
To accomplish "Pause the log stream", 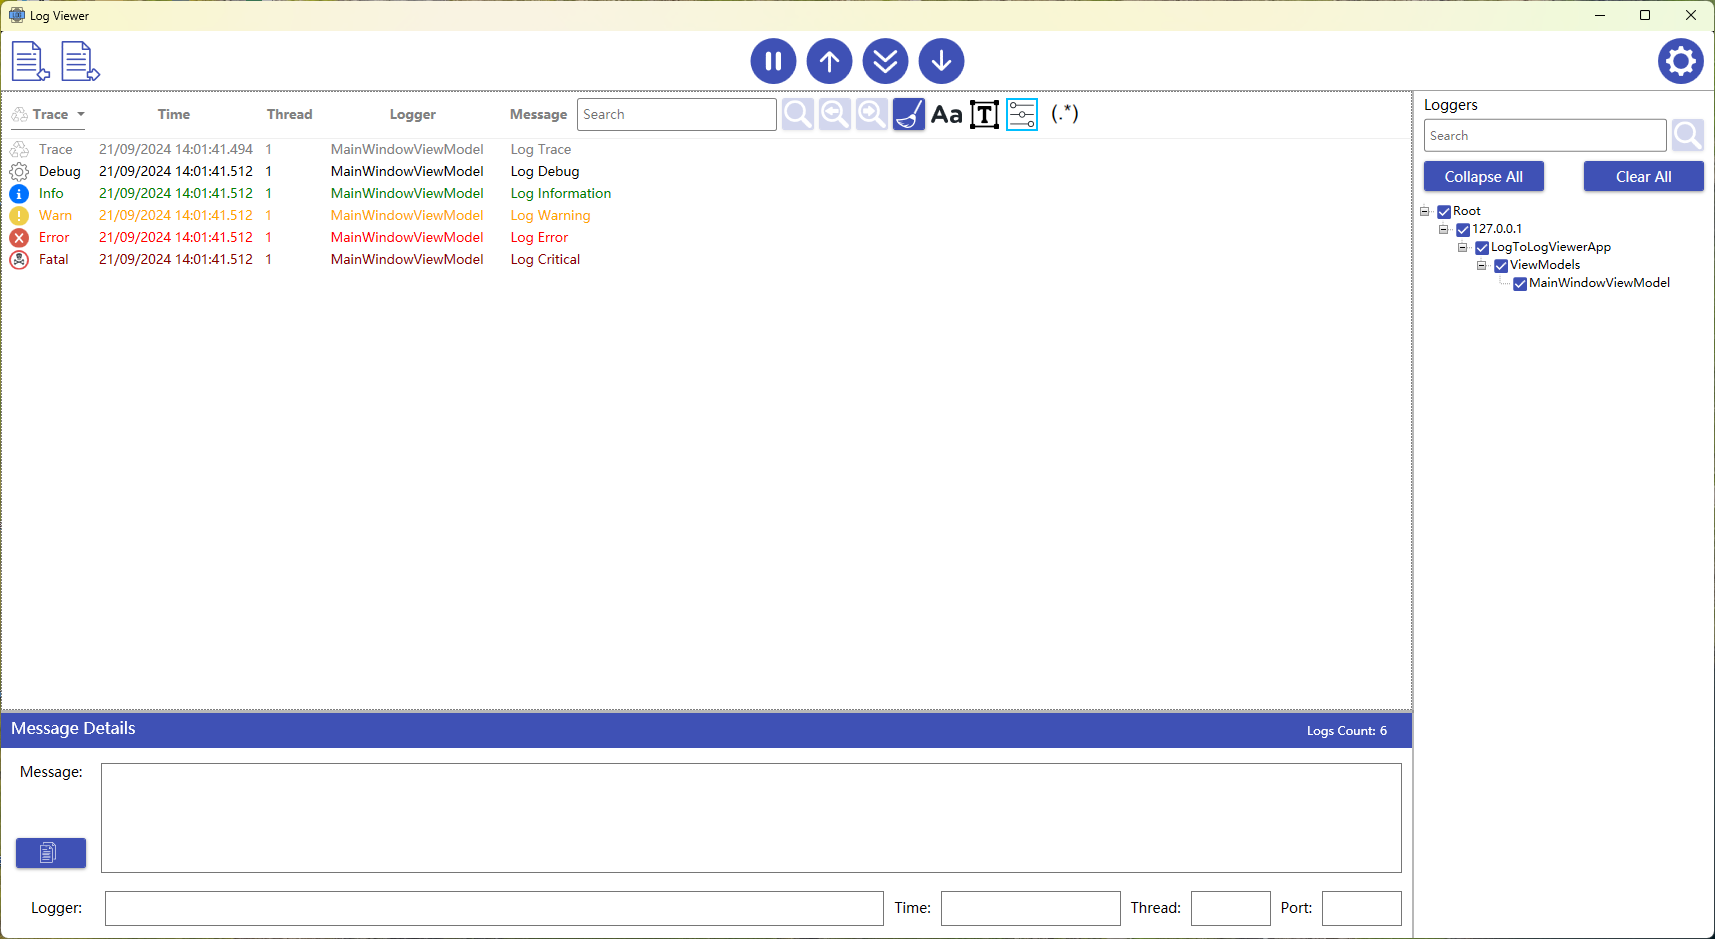I will pos(773,61).
